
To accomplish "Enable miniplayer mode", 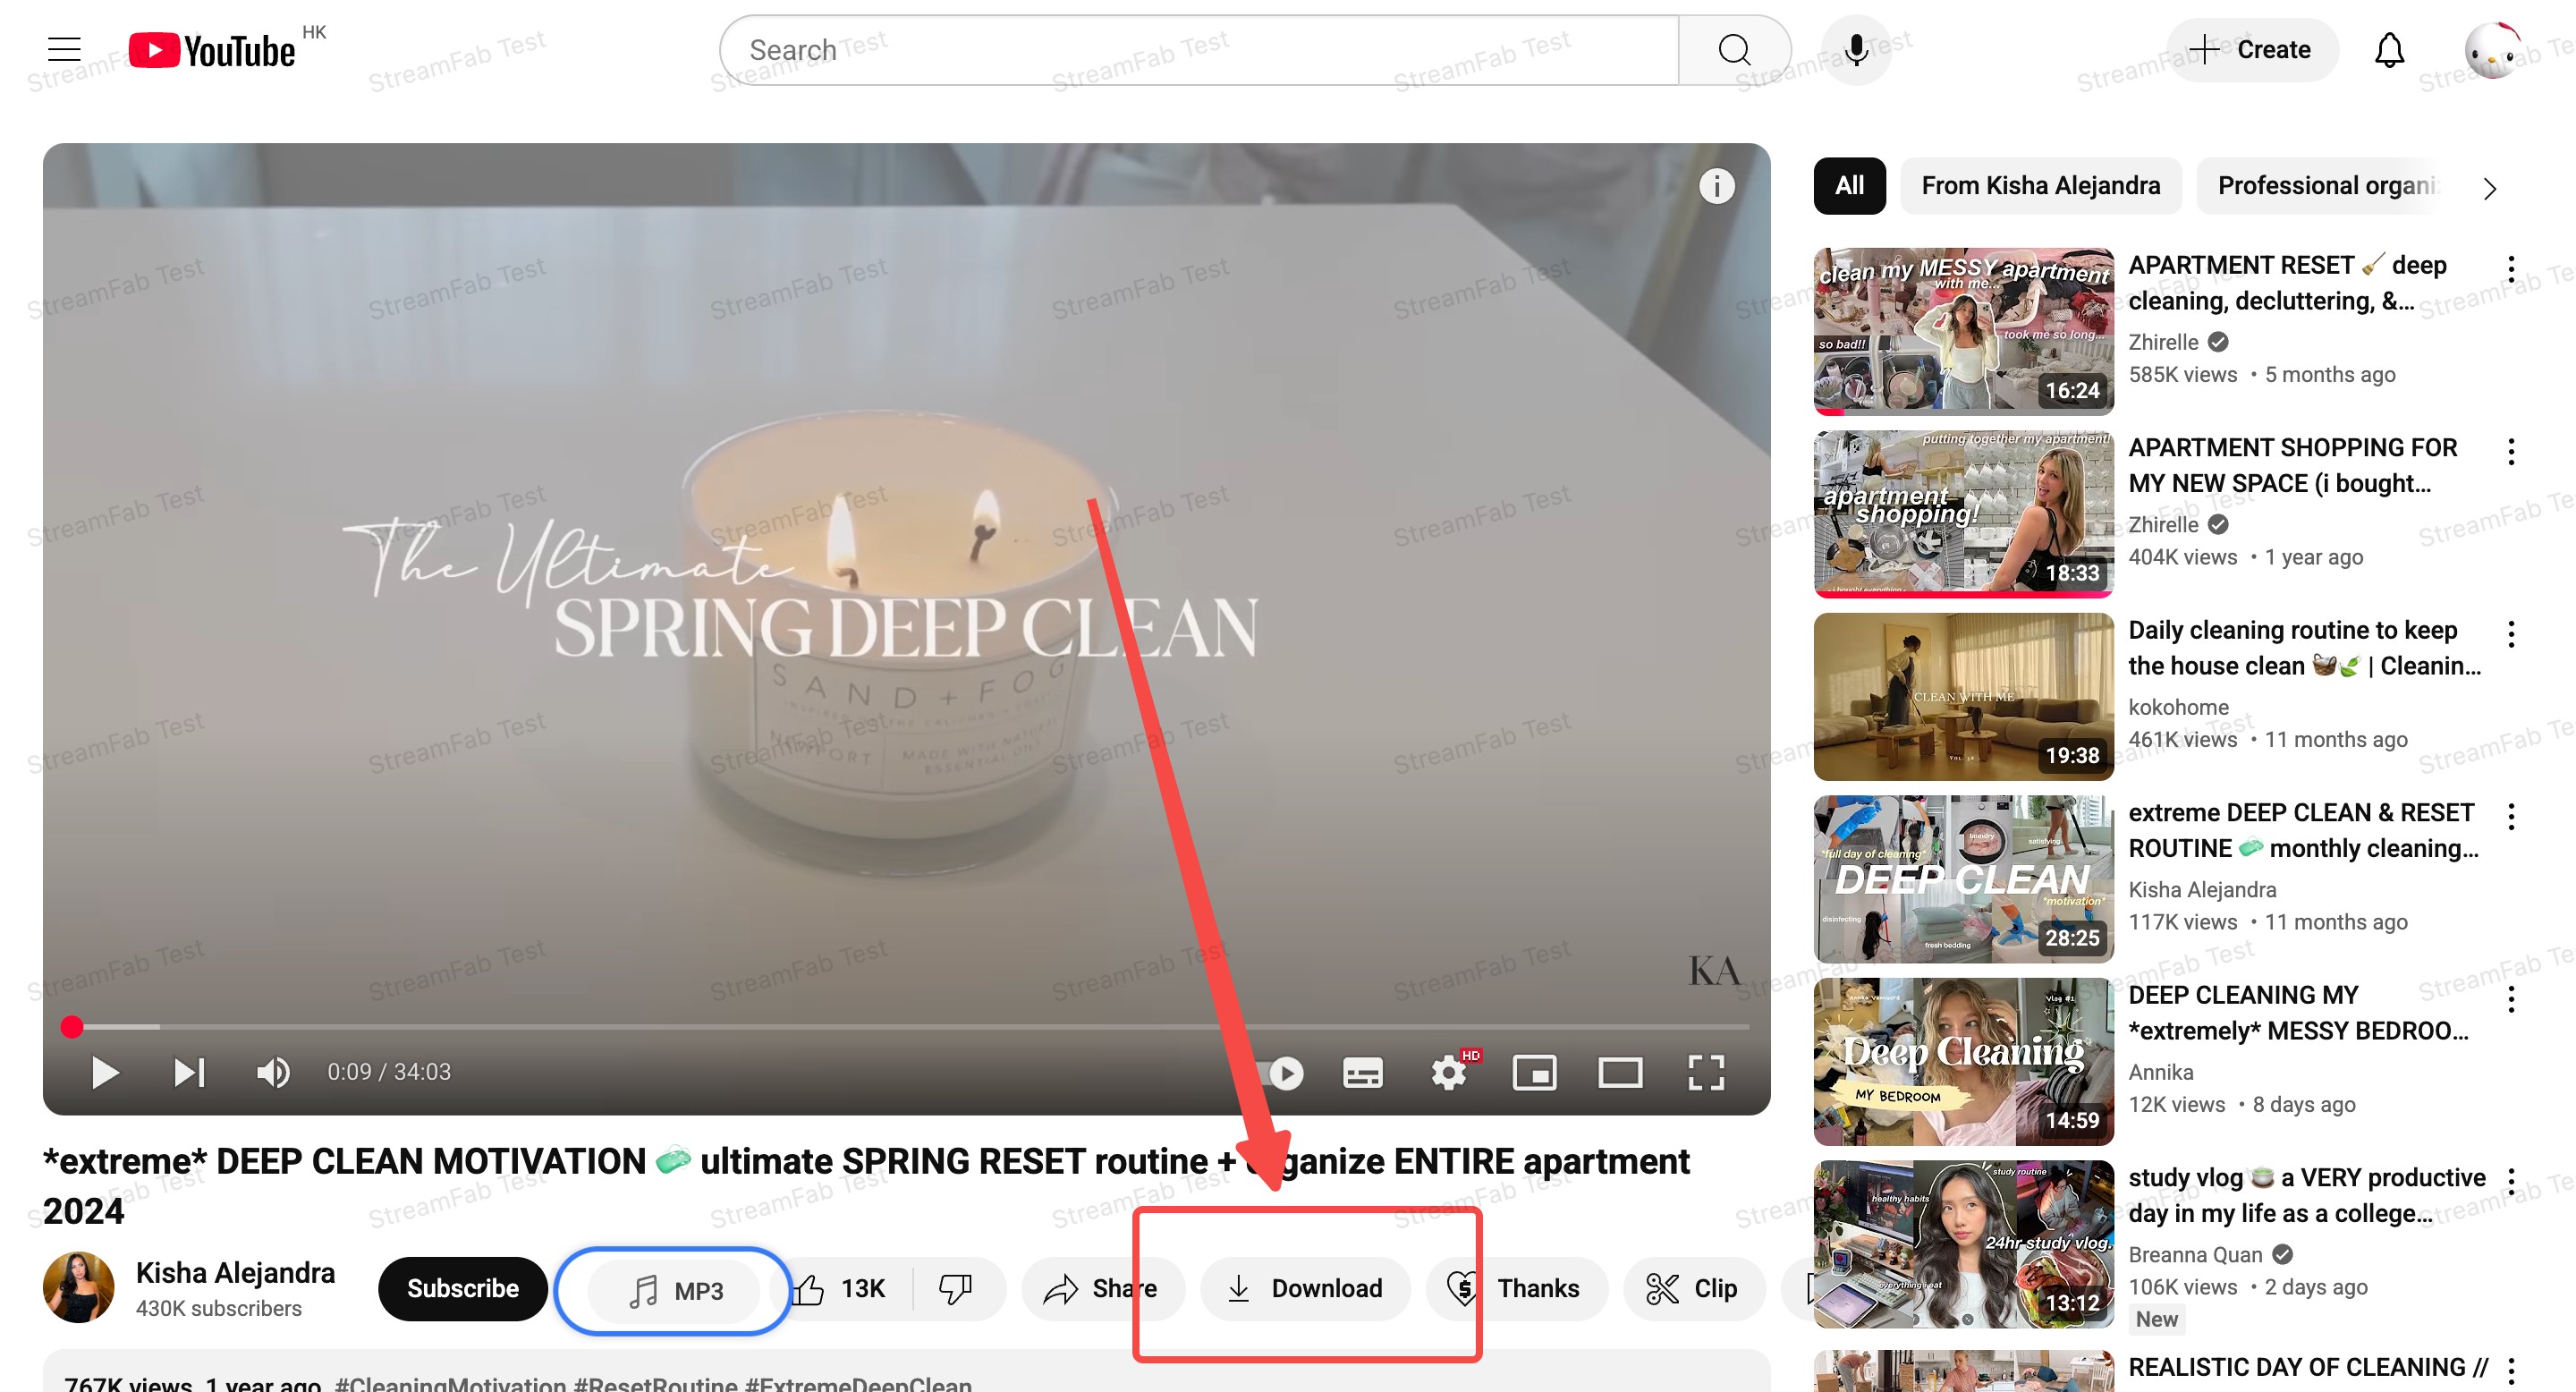I will click(1534, 1073).
